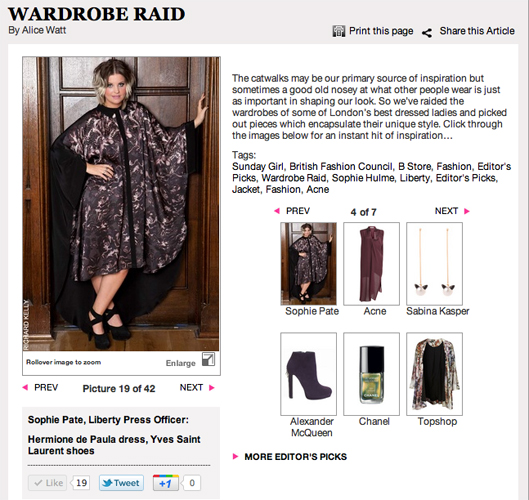Click the Enlarge image icon
Viewport: 529px width, 500px height.
[208, 359]
